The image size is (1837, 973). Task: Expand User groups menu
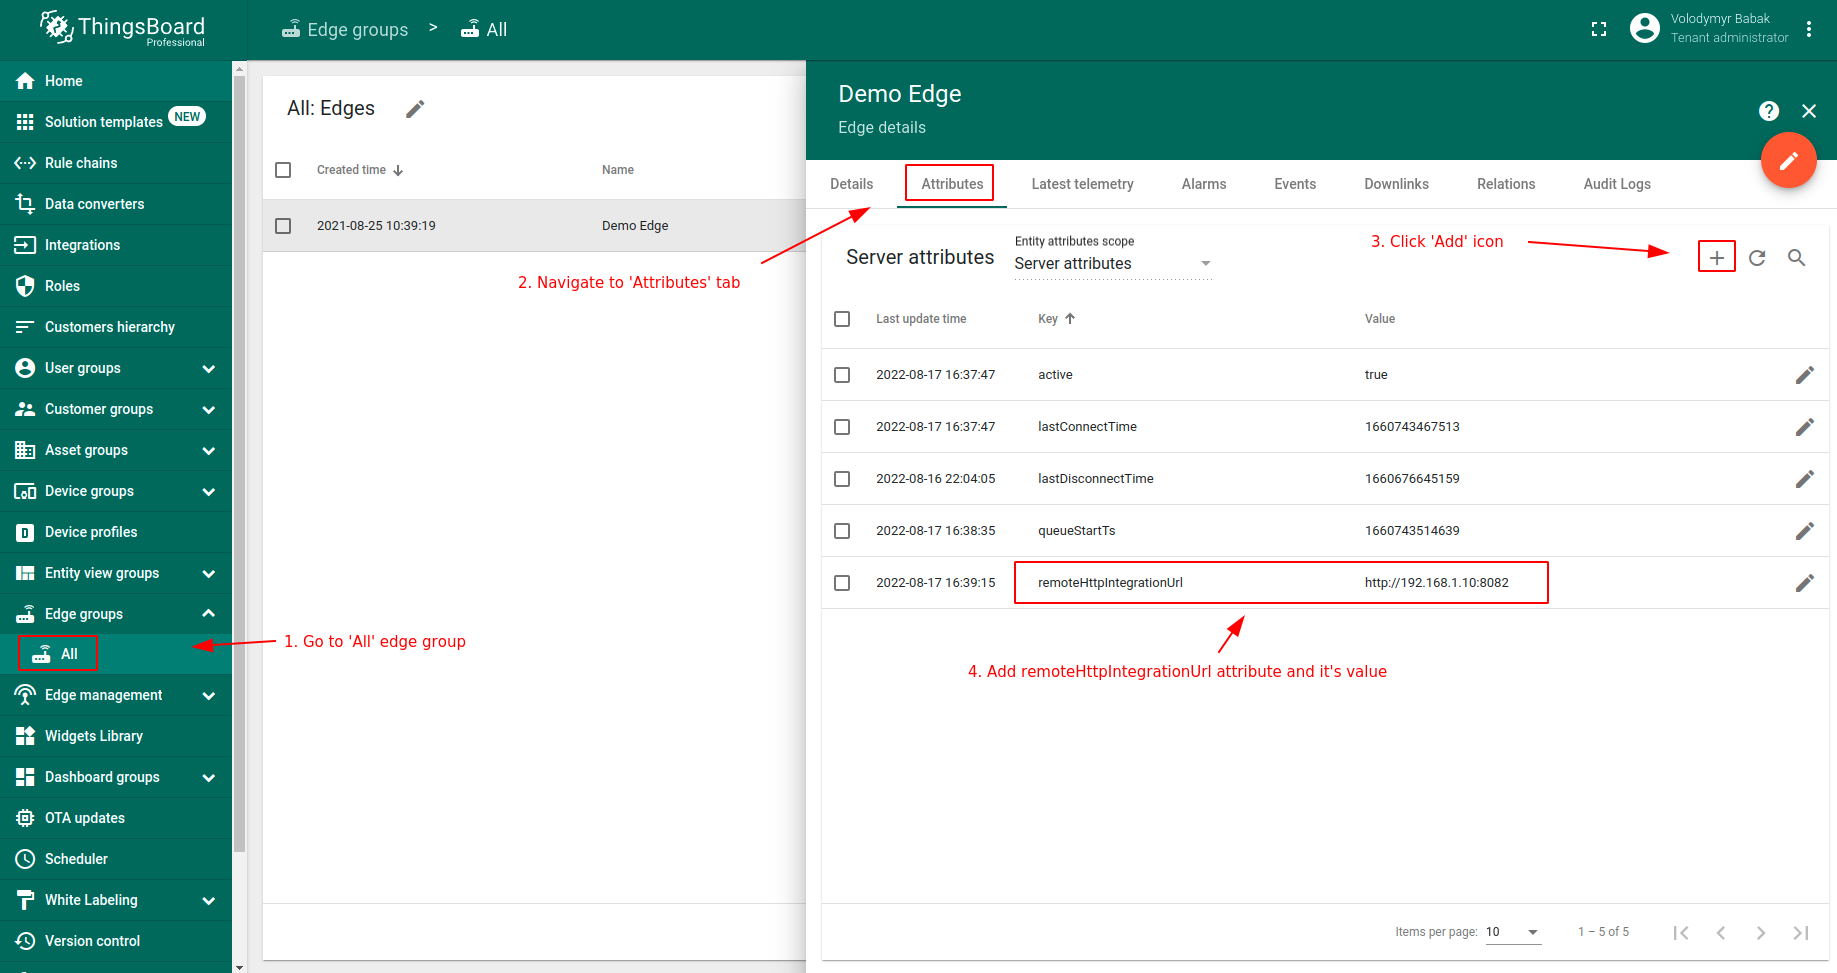click(116, 368)
